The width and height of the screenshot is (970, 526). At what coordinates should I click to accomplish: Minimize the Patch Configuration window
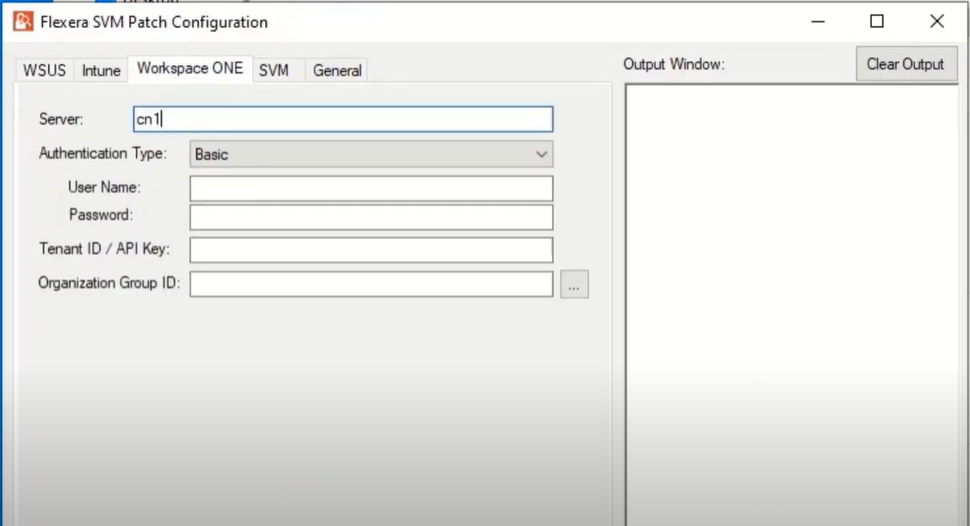tap(818, 22)
